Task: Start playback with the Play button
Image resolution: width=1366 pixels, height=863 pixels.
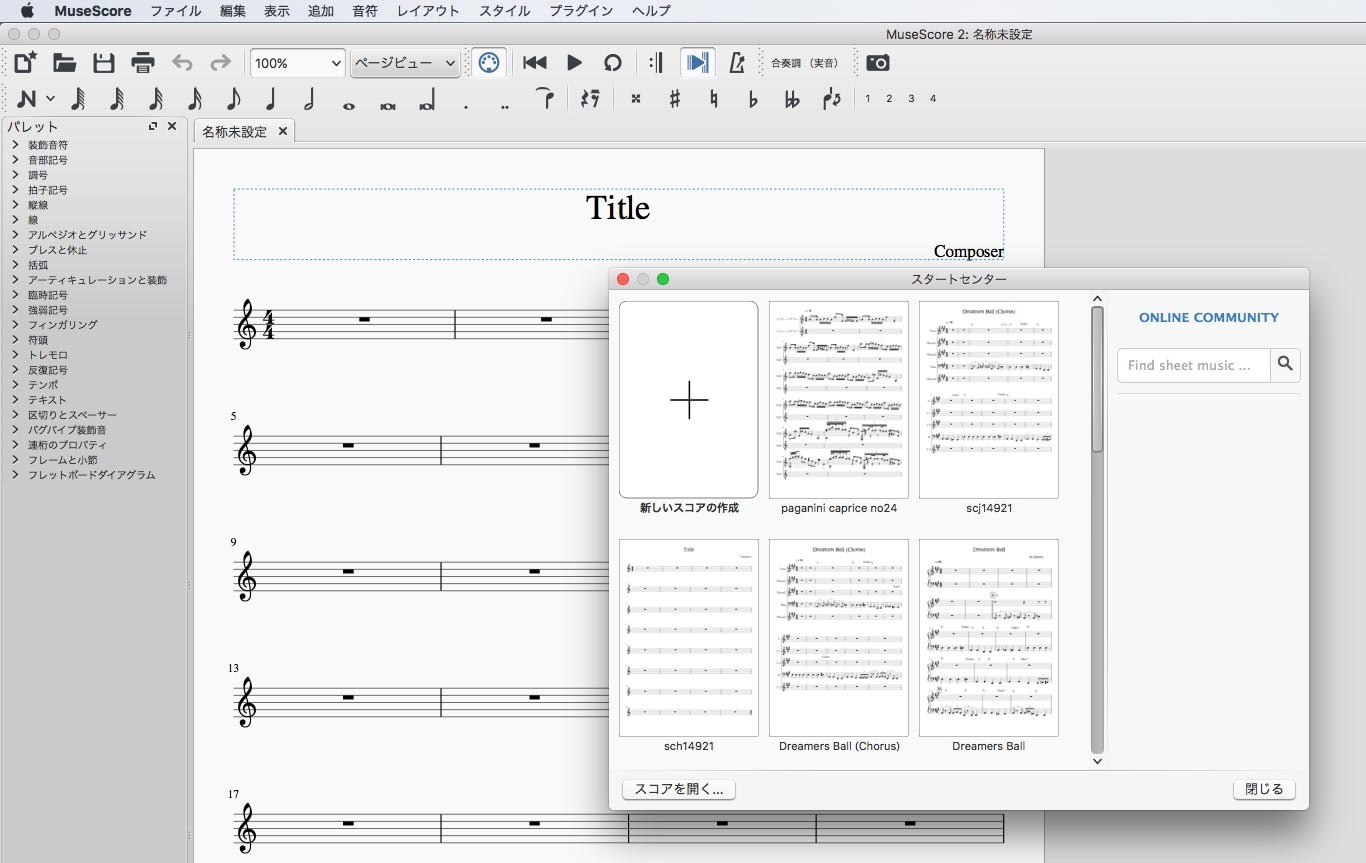Action: click(574, 63)
